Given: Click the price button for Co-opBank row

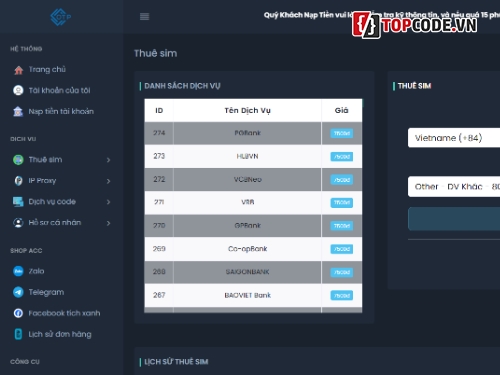Looking at the screenshot, I should [342, 249].
